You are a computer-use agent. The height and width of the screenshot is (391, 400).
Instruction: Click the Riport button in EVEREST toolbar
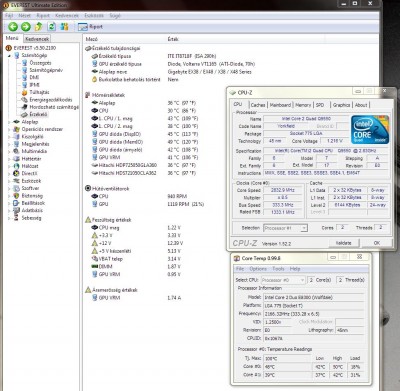point(90,27)
